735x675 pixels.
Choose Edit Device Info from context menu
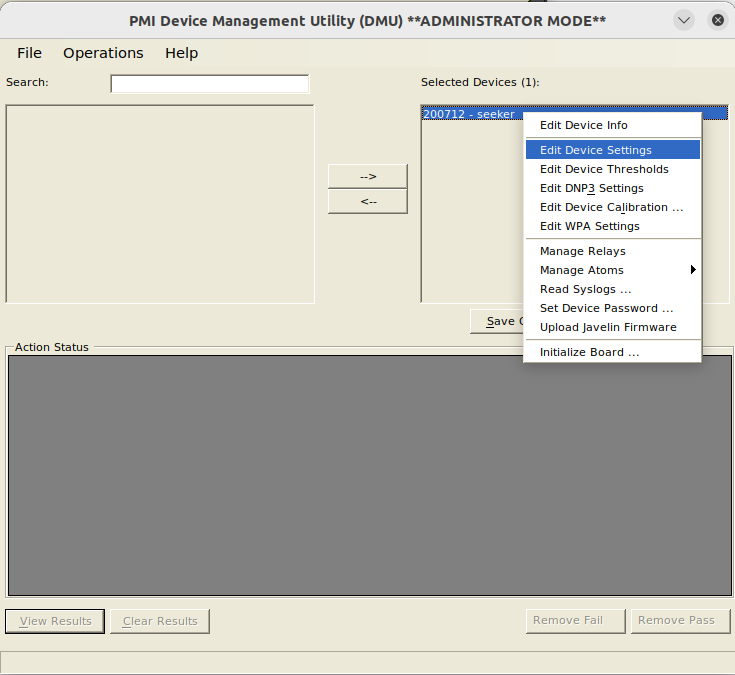coord(584,125)
